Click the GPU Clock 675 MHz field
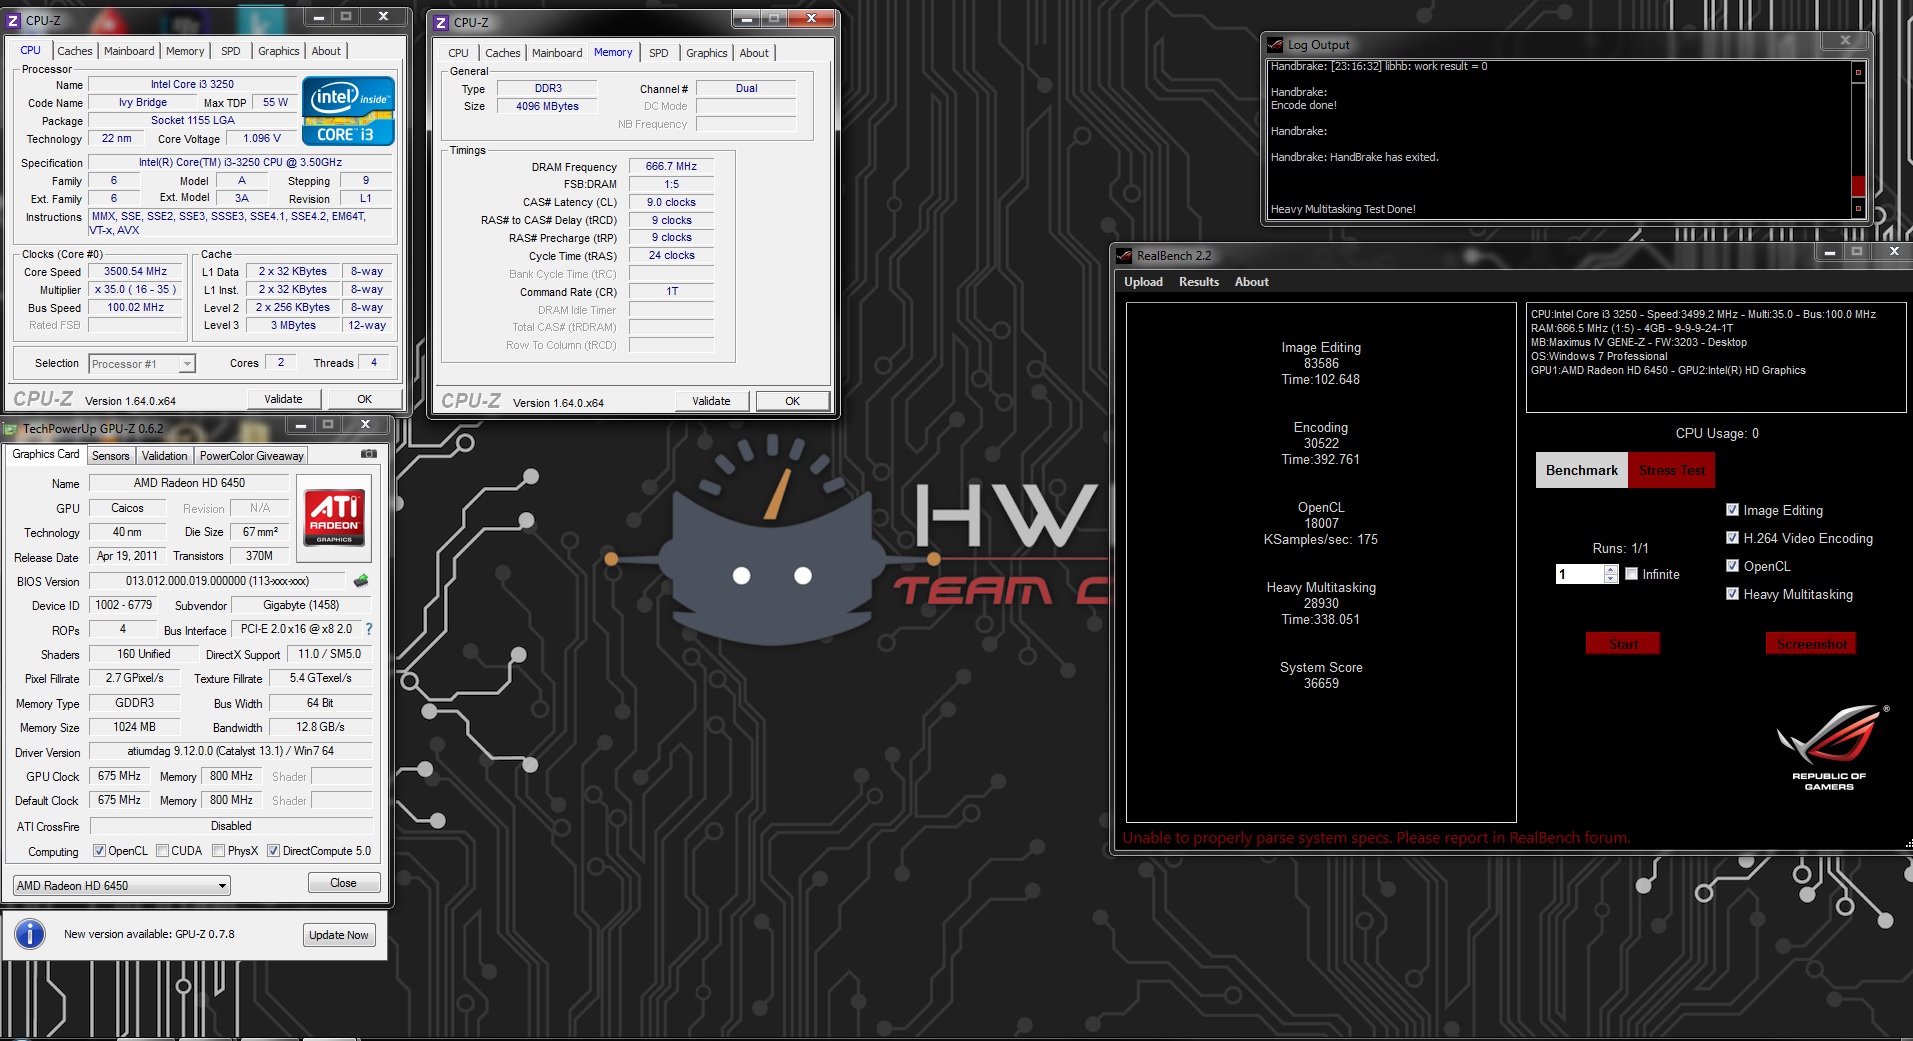This screenshot has height=1041, width=1913. click(x=119, y=776)
